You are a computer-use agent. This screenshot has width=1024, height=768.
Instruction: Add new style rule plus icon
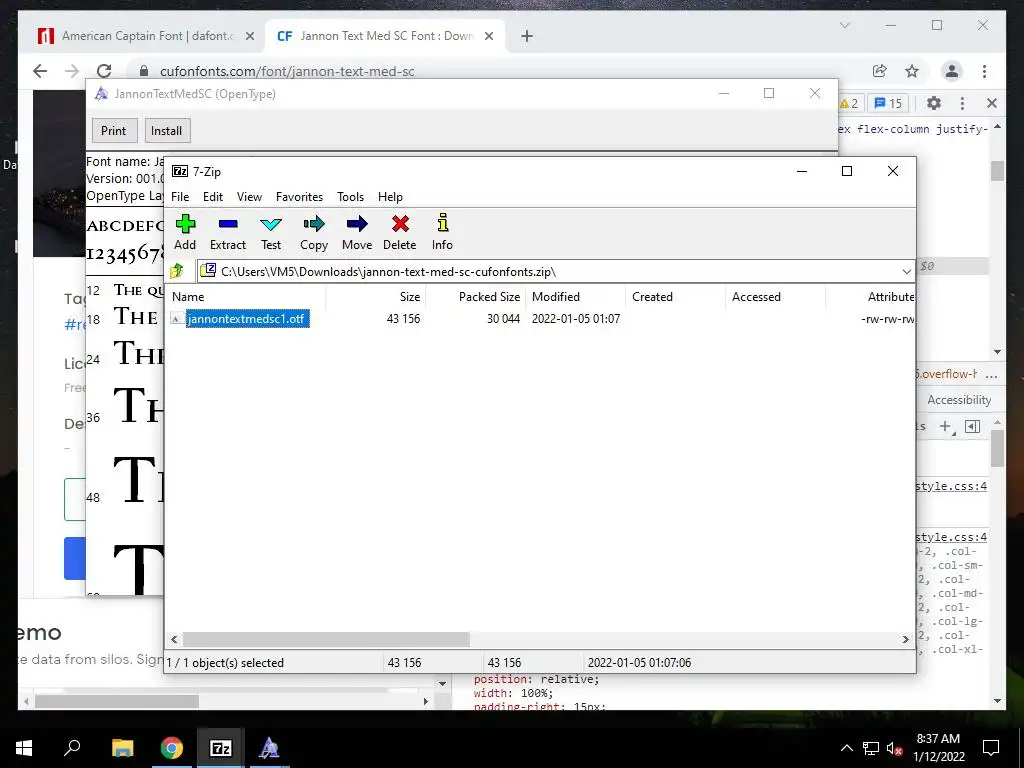pos(945,426)
